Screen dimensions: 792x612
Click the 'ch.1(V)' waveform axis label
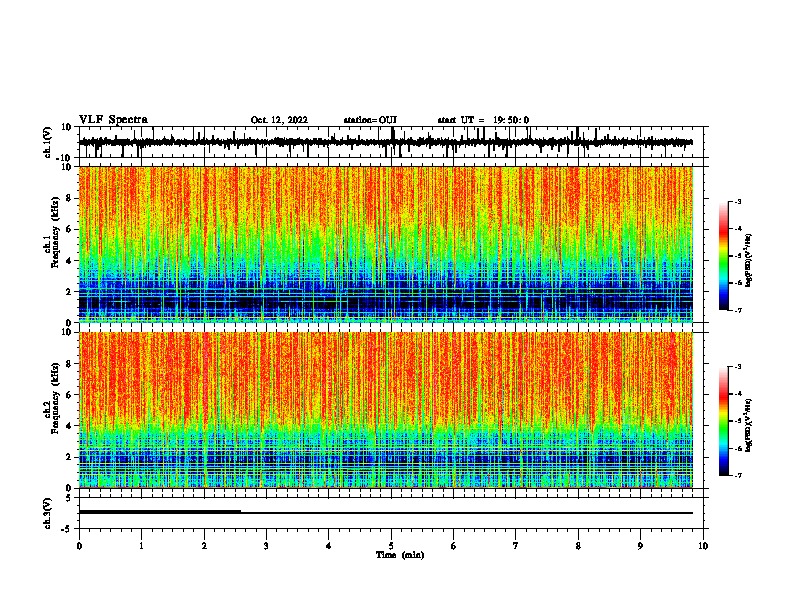(48, 142)
